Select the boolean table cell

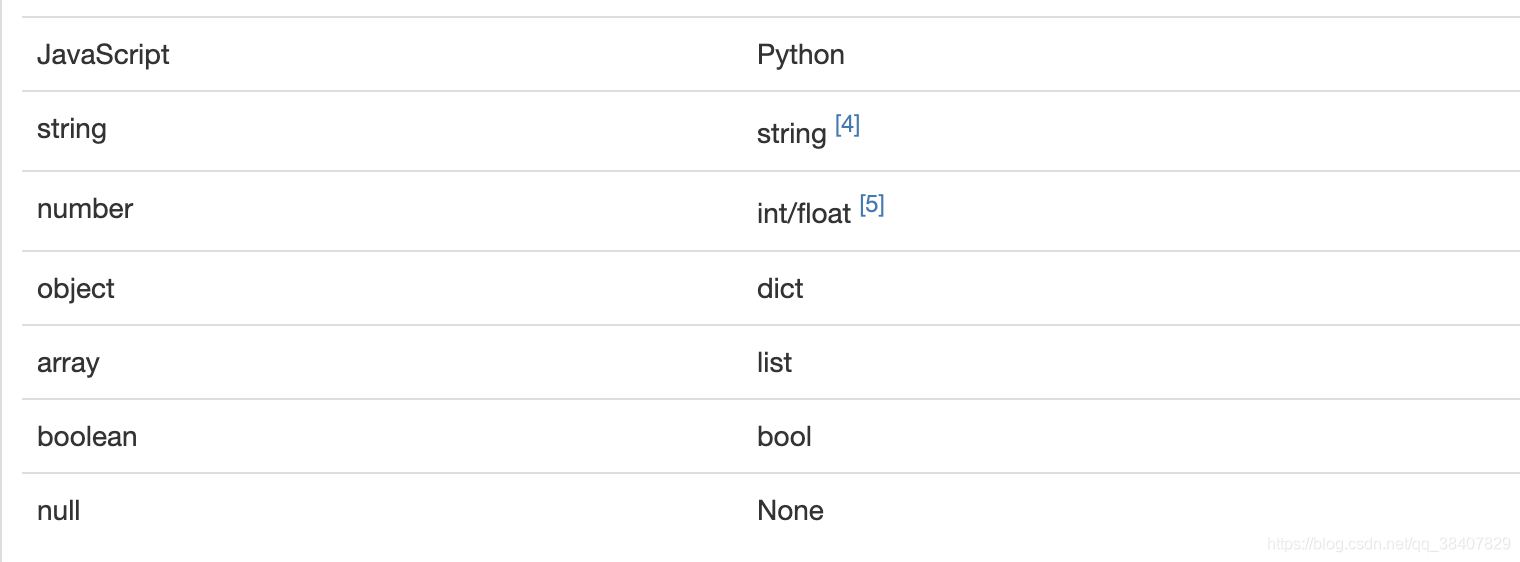click(x=87, y=437)
